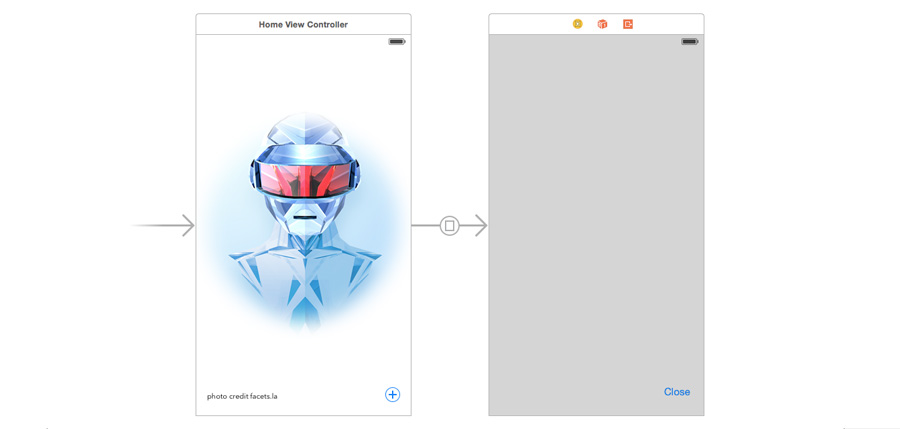900x429 pixels.
Task: Select the robot helmet image view
Action: (x=304, y=224)
